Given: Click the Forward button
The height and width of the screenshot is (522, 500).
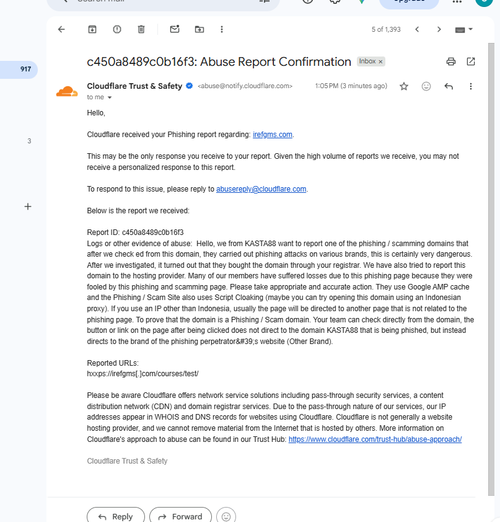Looking at the screenshot, I should 180,515.
